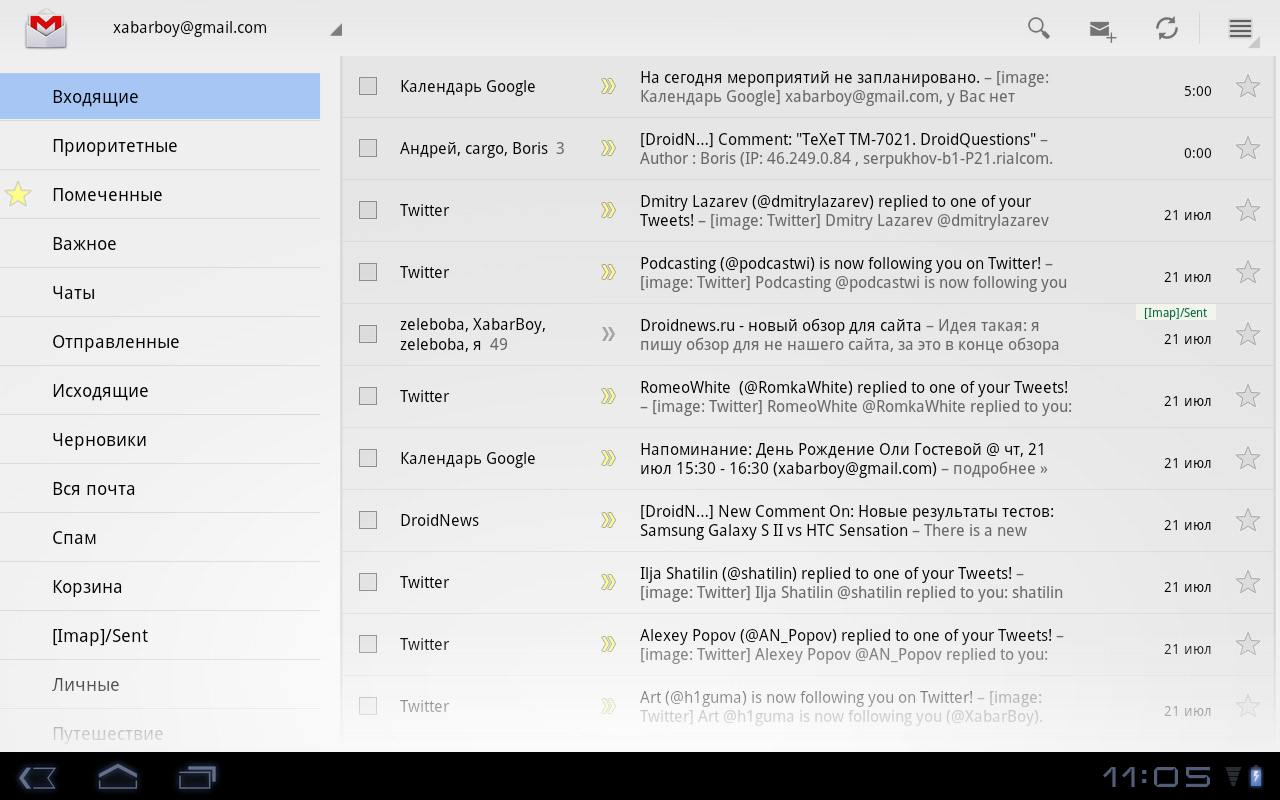The width and height of the screenshot is (1280, 800).
Task: Show recent apps
Action: click(198, 777)
